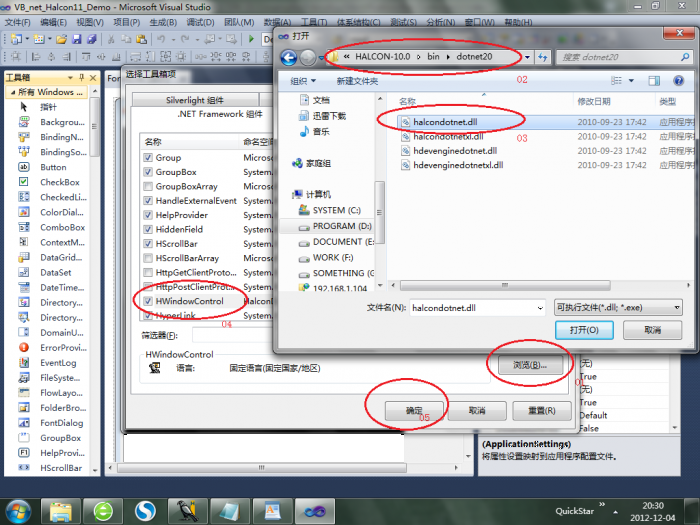
Task: Toggle the GroupBoxArray checkbox
Action: point(148,186)
